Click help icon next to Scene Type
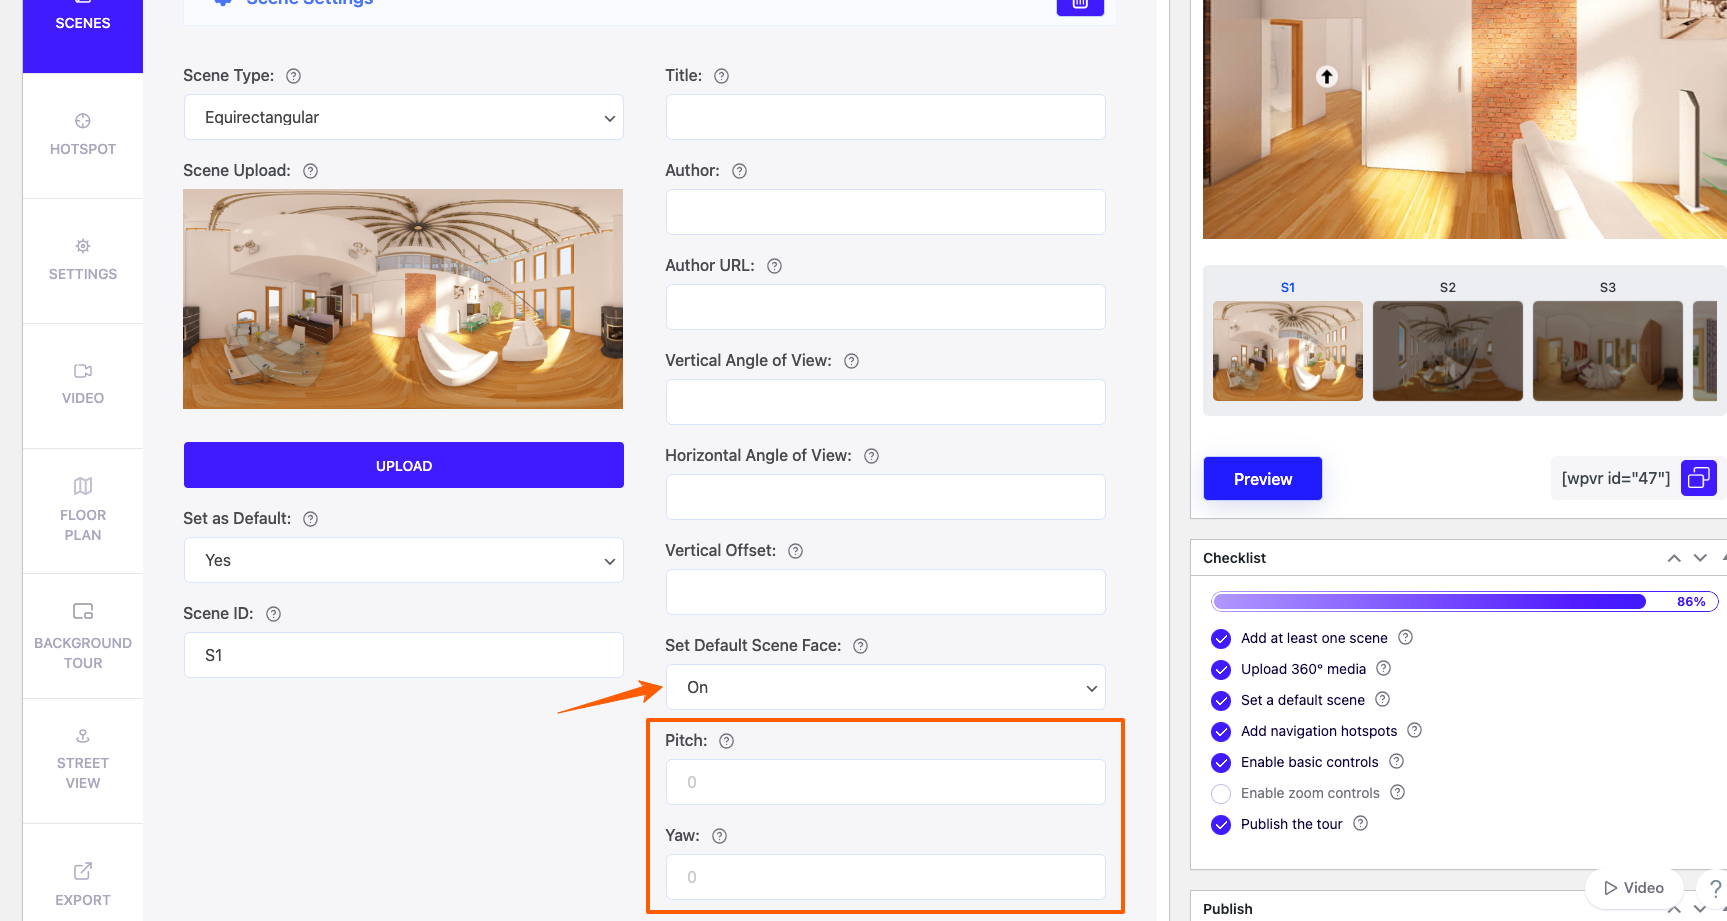This screenshot has height=921, width=1727. pos(293,76)
